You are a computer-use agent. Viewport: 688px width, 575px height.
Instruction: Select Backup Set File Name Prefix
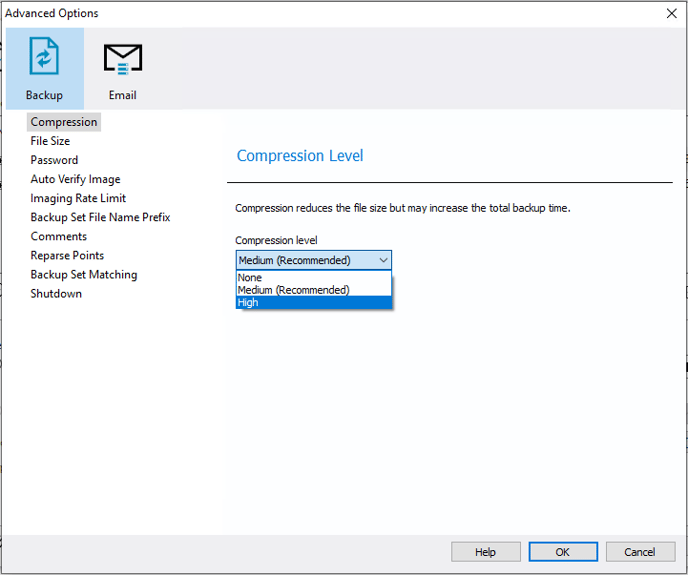[100, 217]
